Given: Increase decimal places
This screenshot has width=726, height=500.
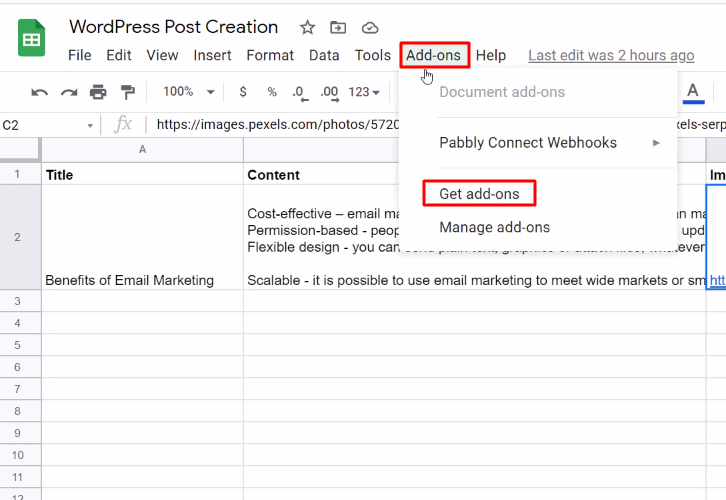Looking at the screenshot, I should pos(330,93).
